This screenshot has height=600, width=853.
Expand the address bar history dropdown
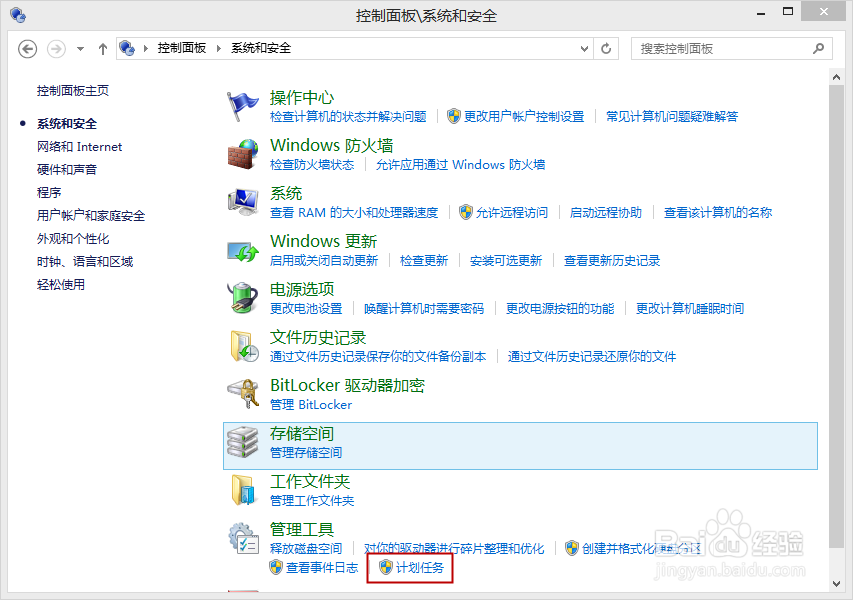click(x=584, y=49)
